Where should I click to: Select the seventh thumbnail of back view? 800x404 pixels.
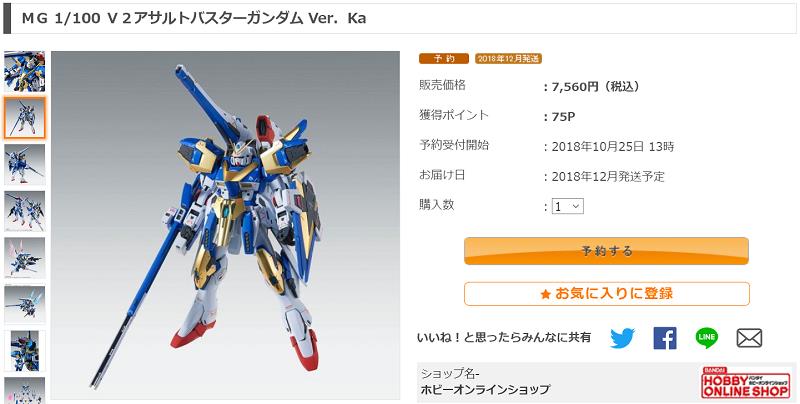[x=24, y=351]
